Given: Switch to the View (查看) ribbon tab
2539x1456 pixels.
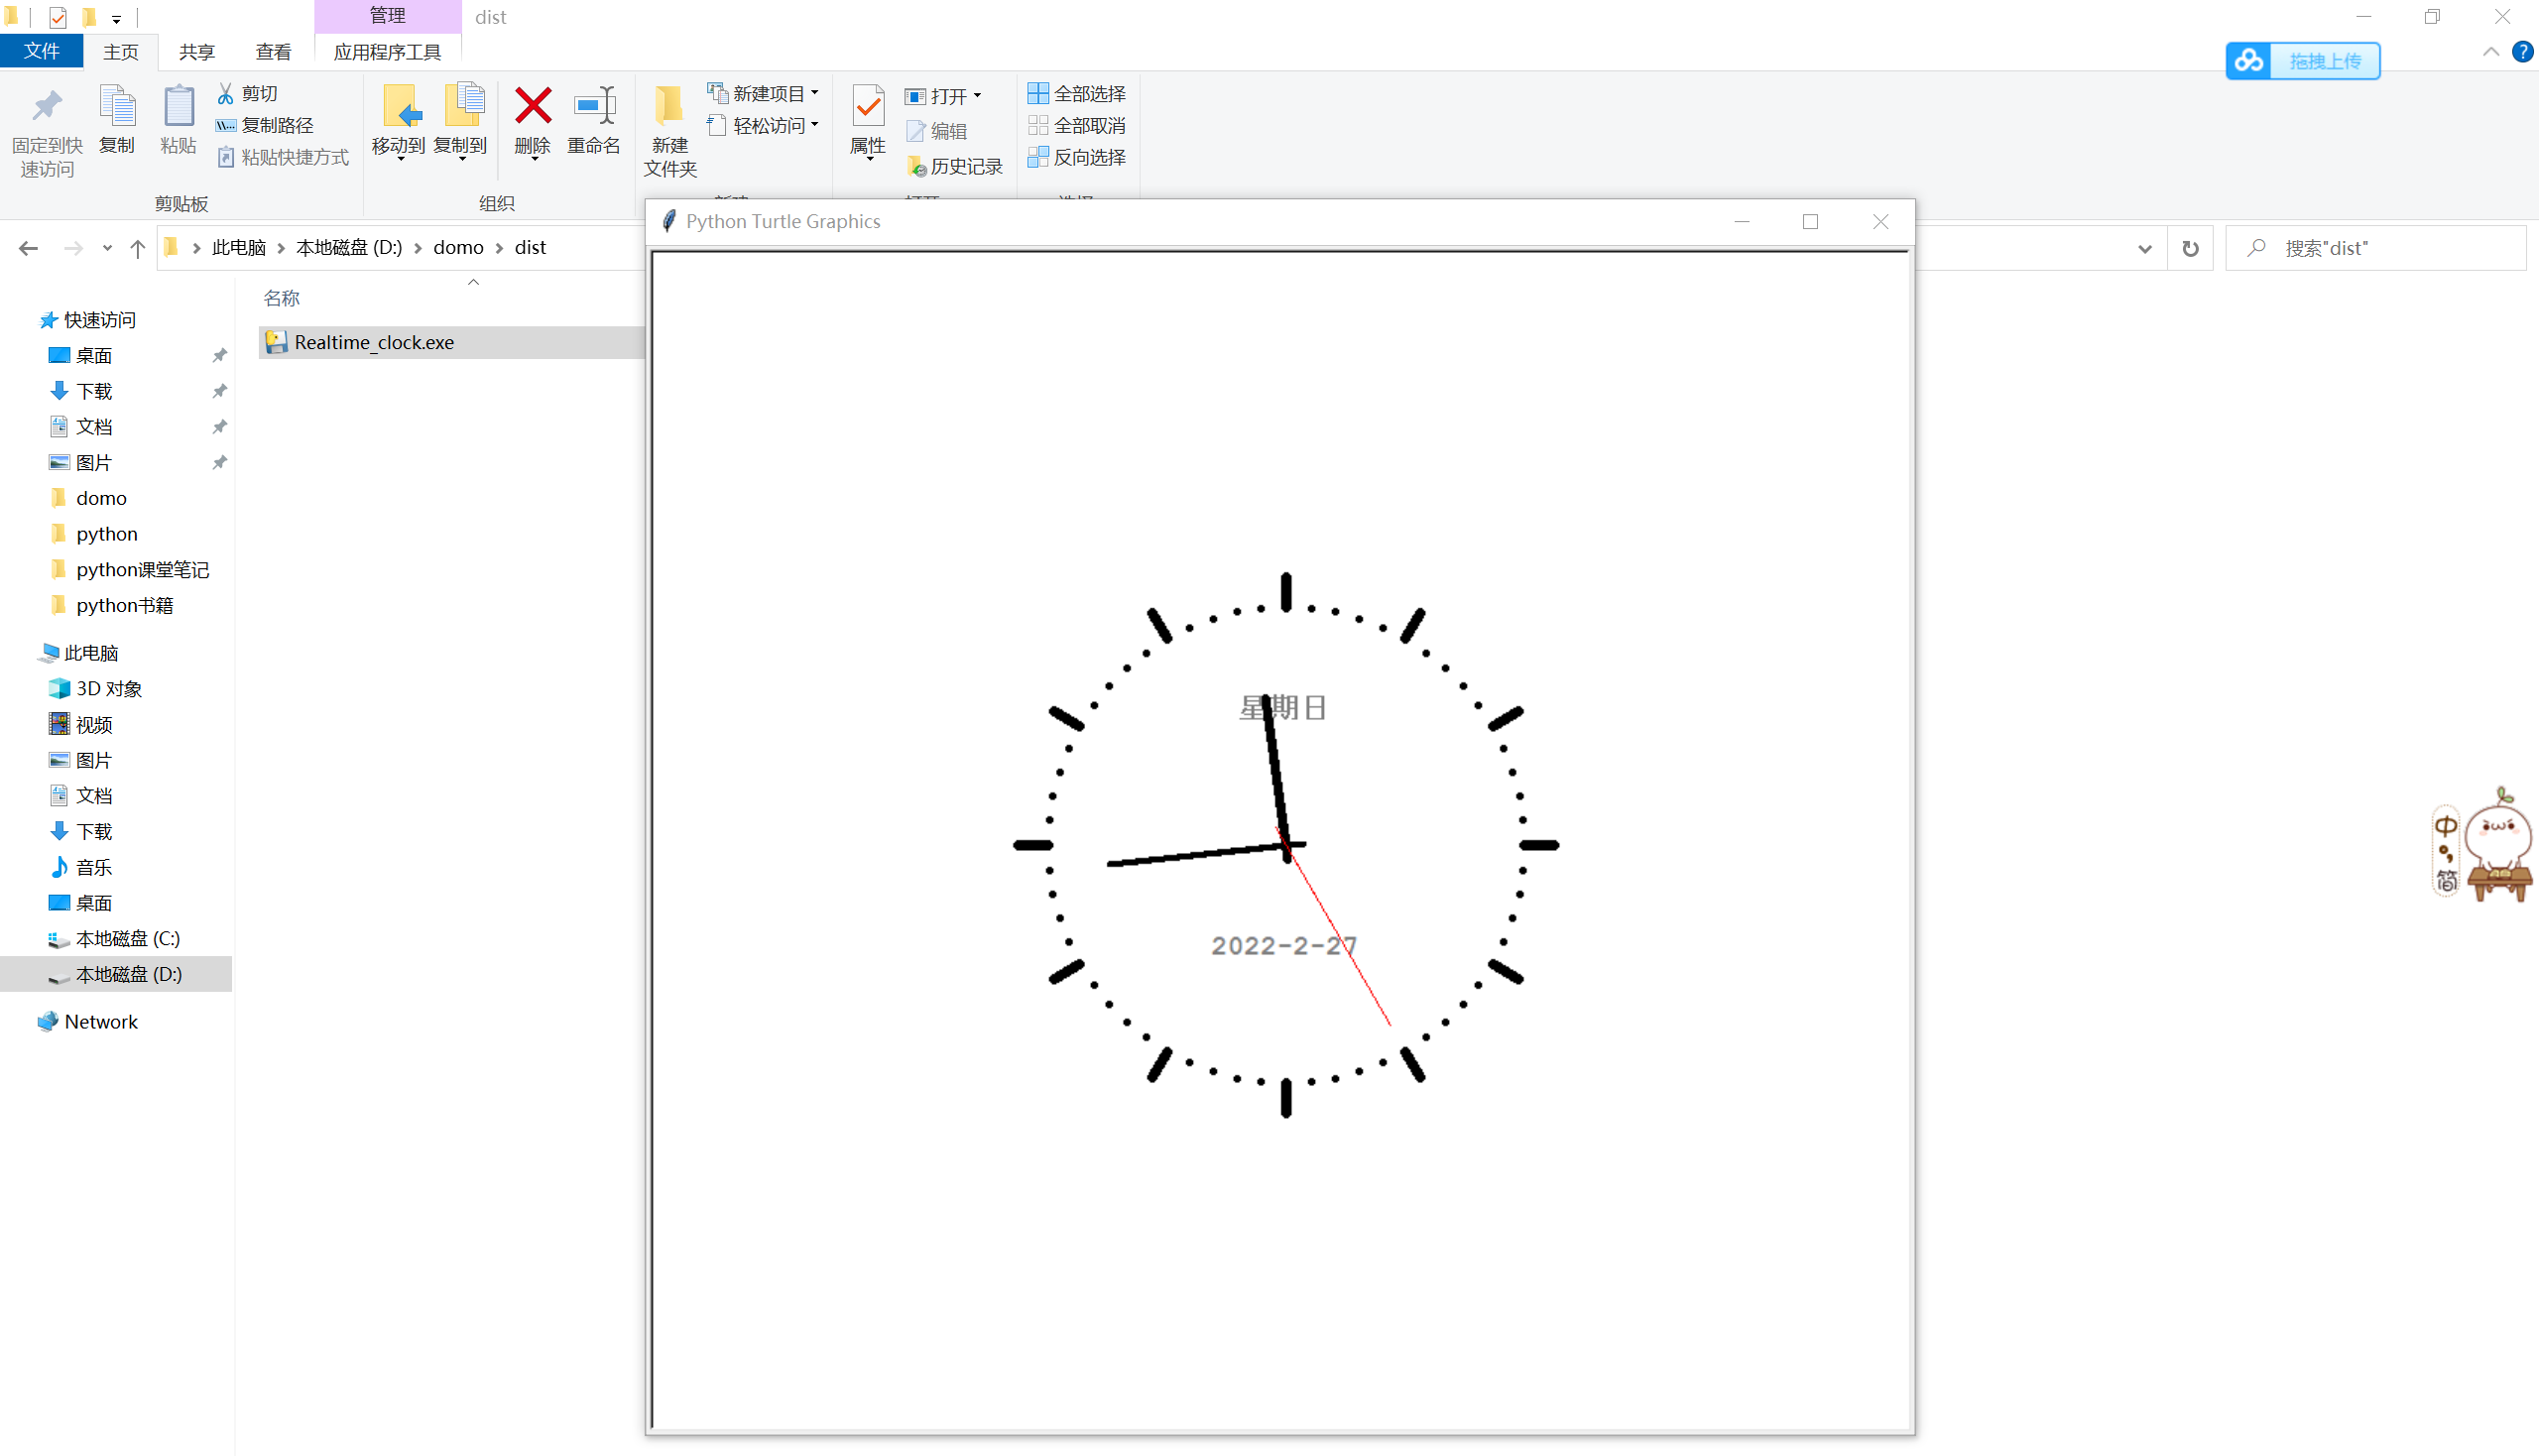Looking at the screenshot, I should [x=273, y=52].
